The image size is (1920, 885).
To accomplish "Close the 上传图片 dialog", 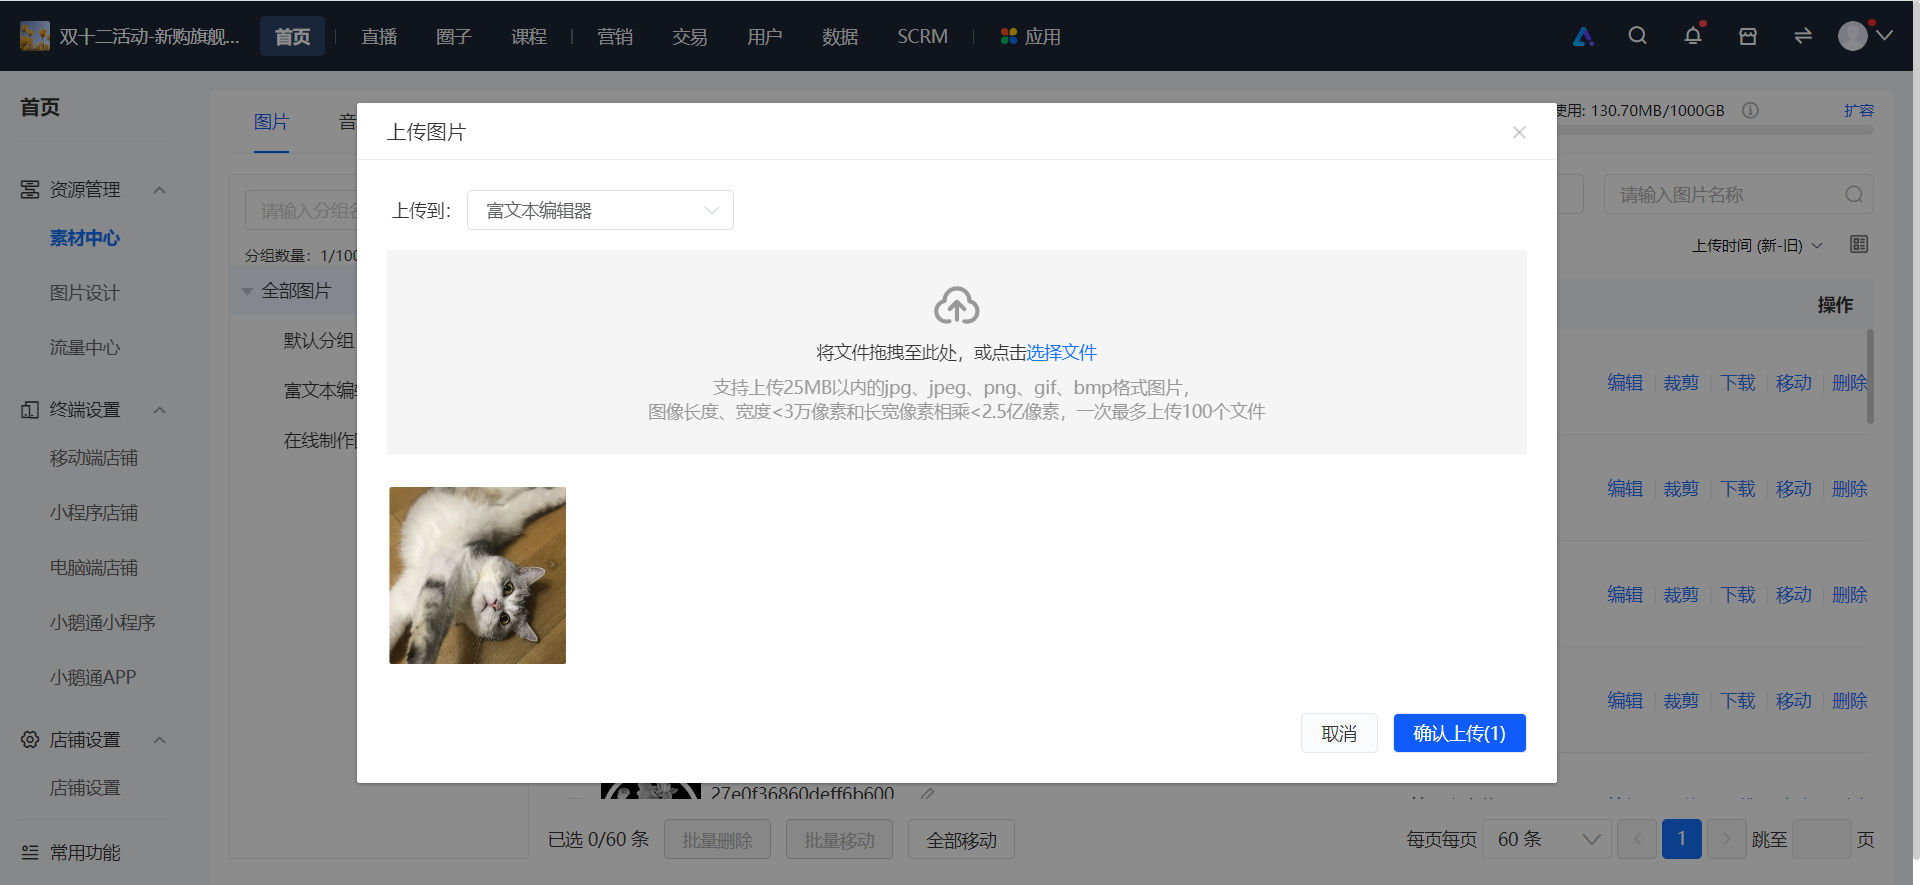I will point(1519,132).
